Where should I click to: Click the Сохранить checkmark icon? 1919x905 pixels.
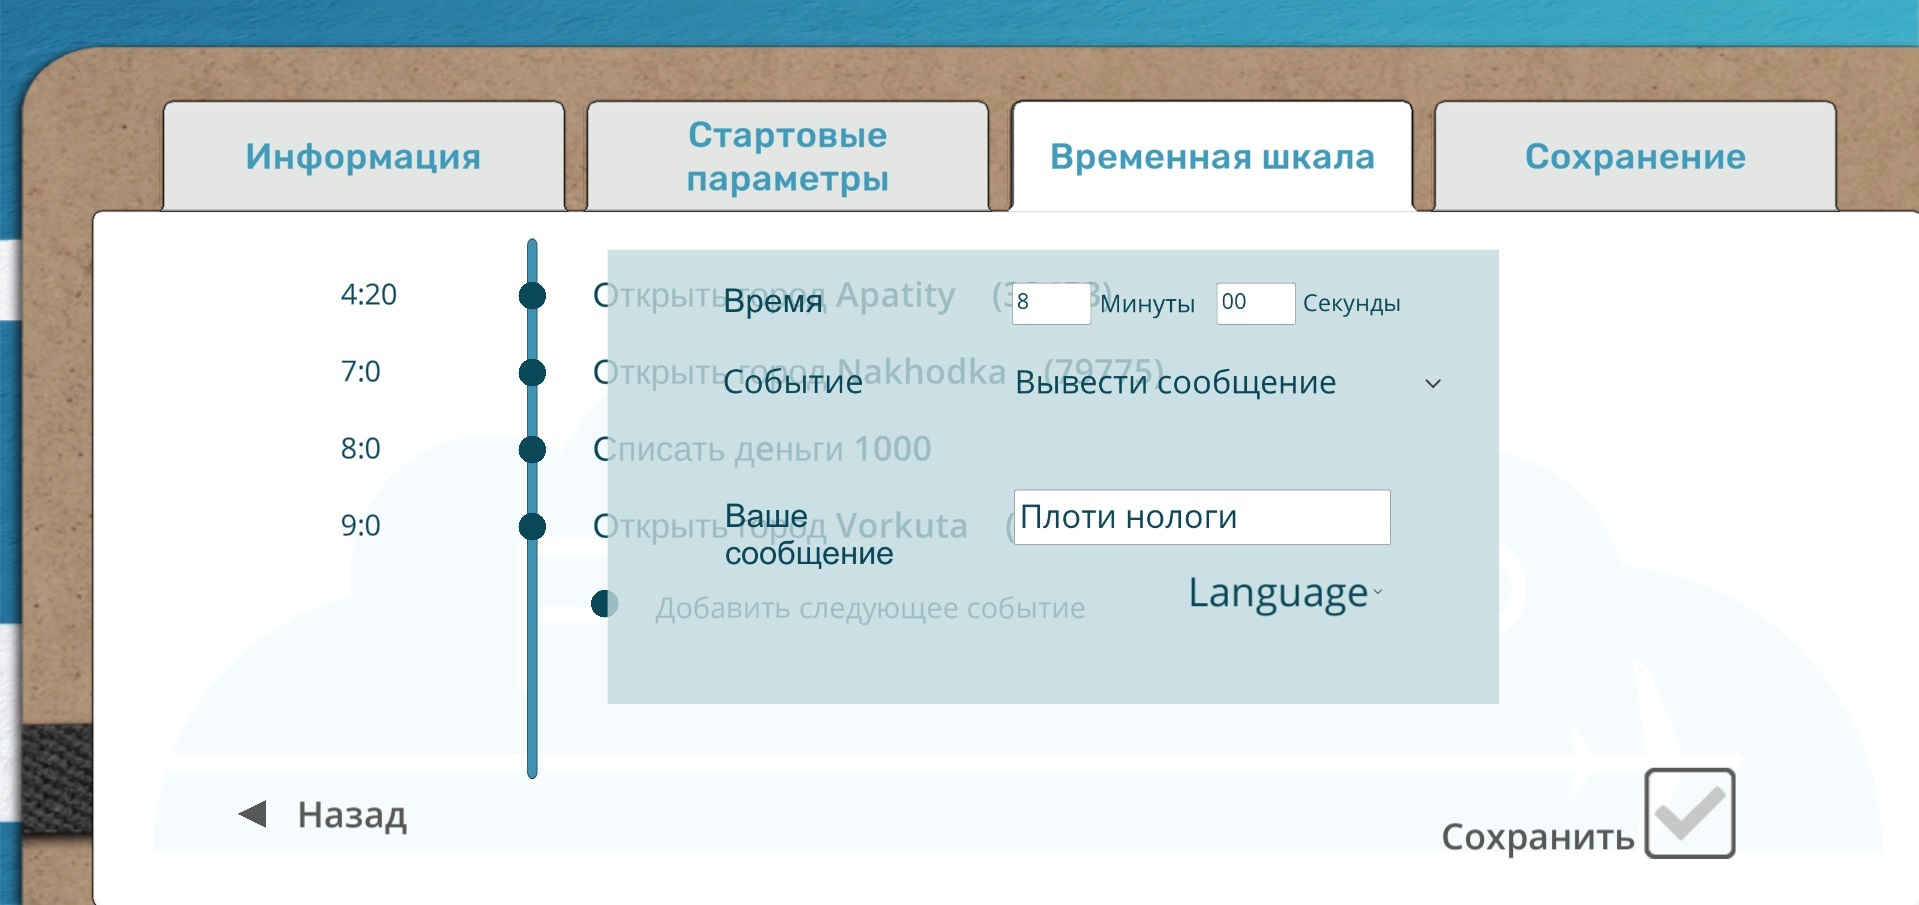(1690, 813)
